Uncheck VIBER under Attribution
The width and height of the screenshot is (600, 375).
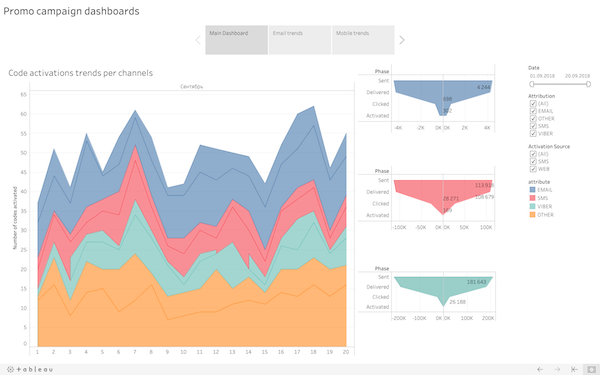click(x=533, y=134)
